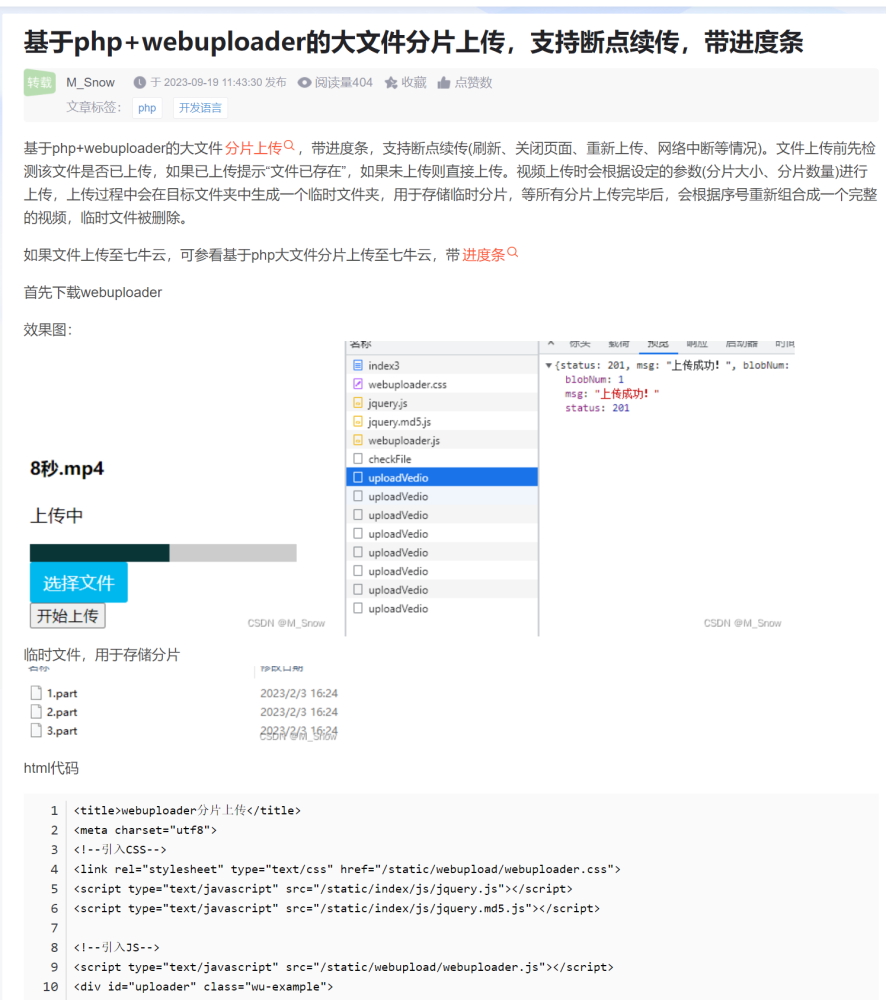The height and width of the screenshot is (1000, 886).
Task: Select 1.part file
Action: pos(62,693)
